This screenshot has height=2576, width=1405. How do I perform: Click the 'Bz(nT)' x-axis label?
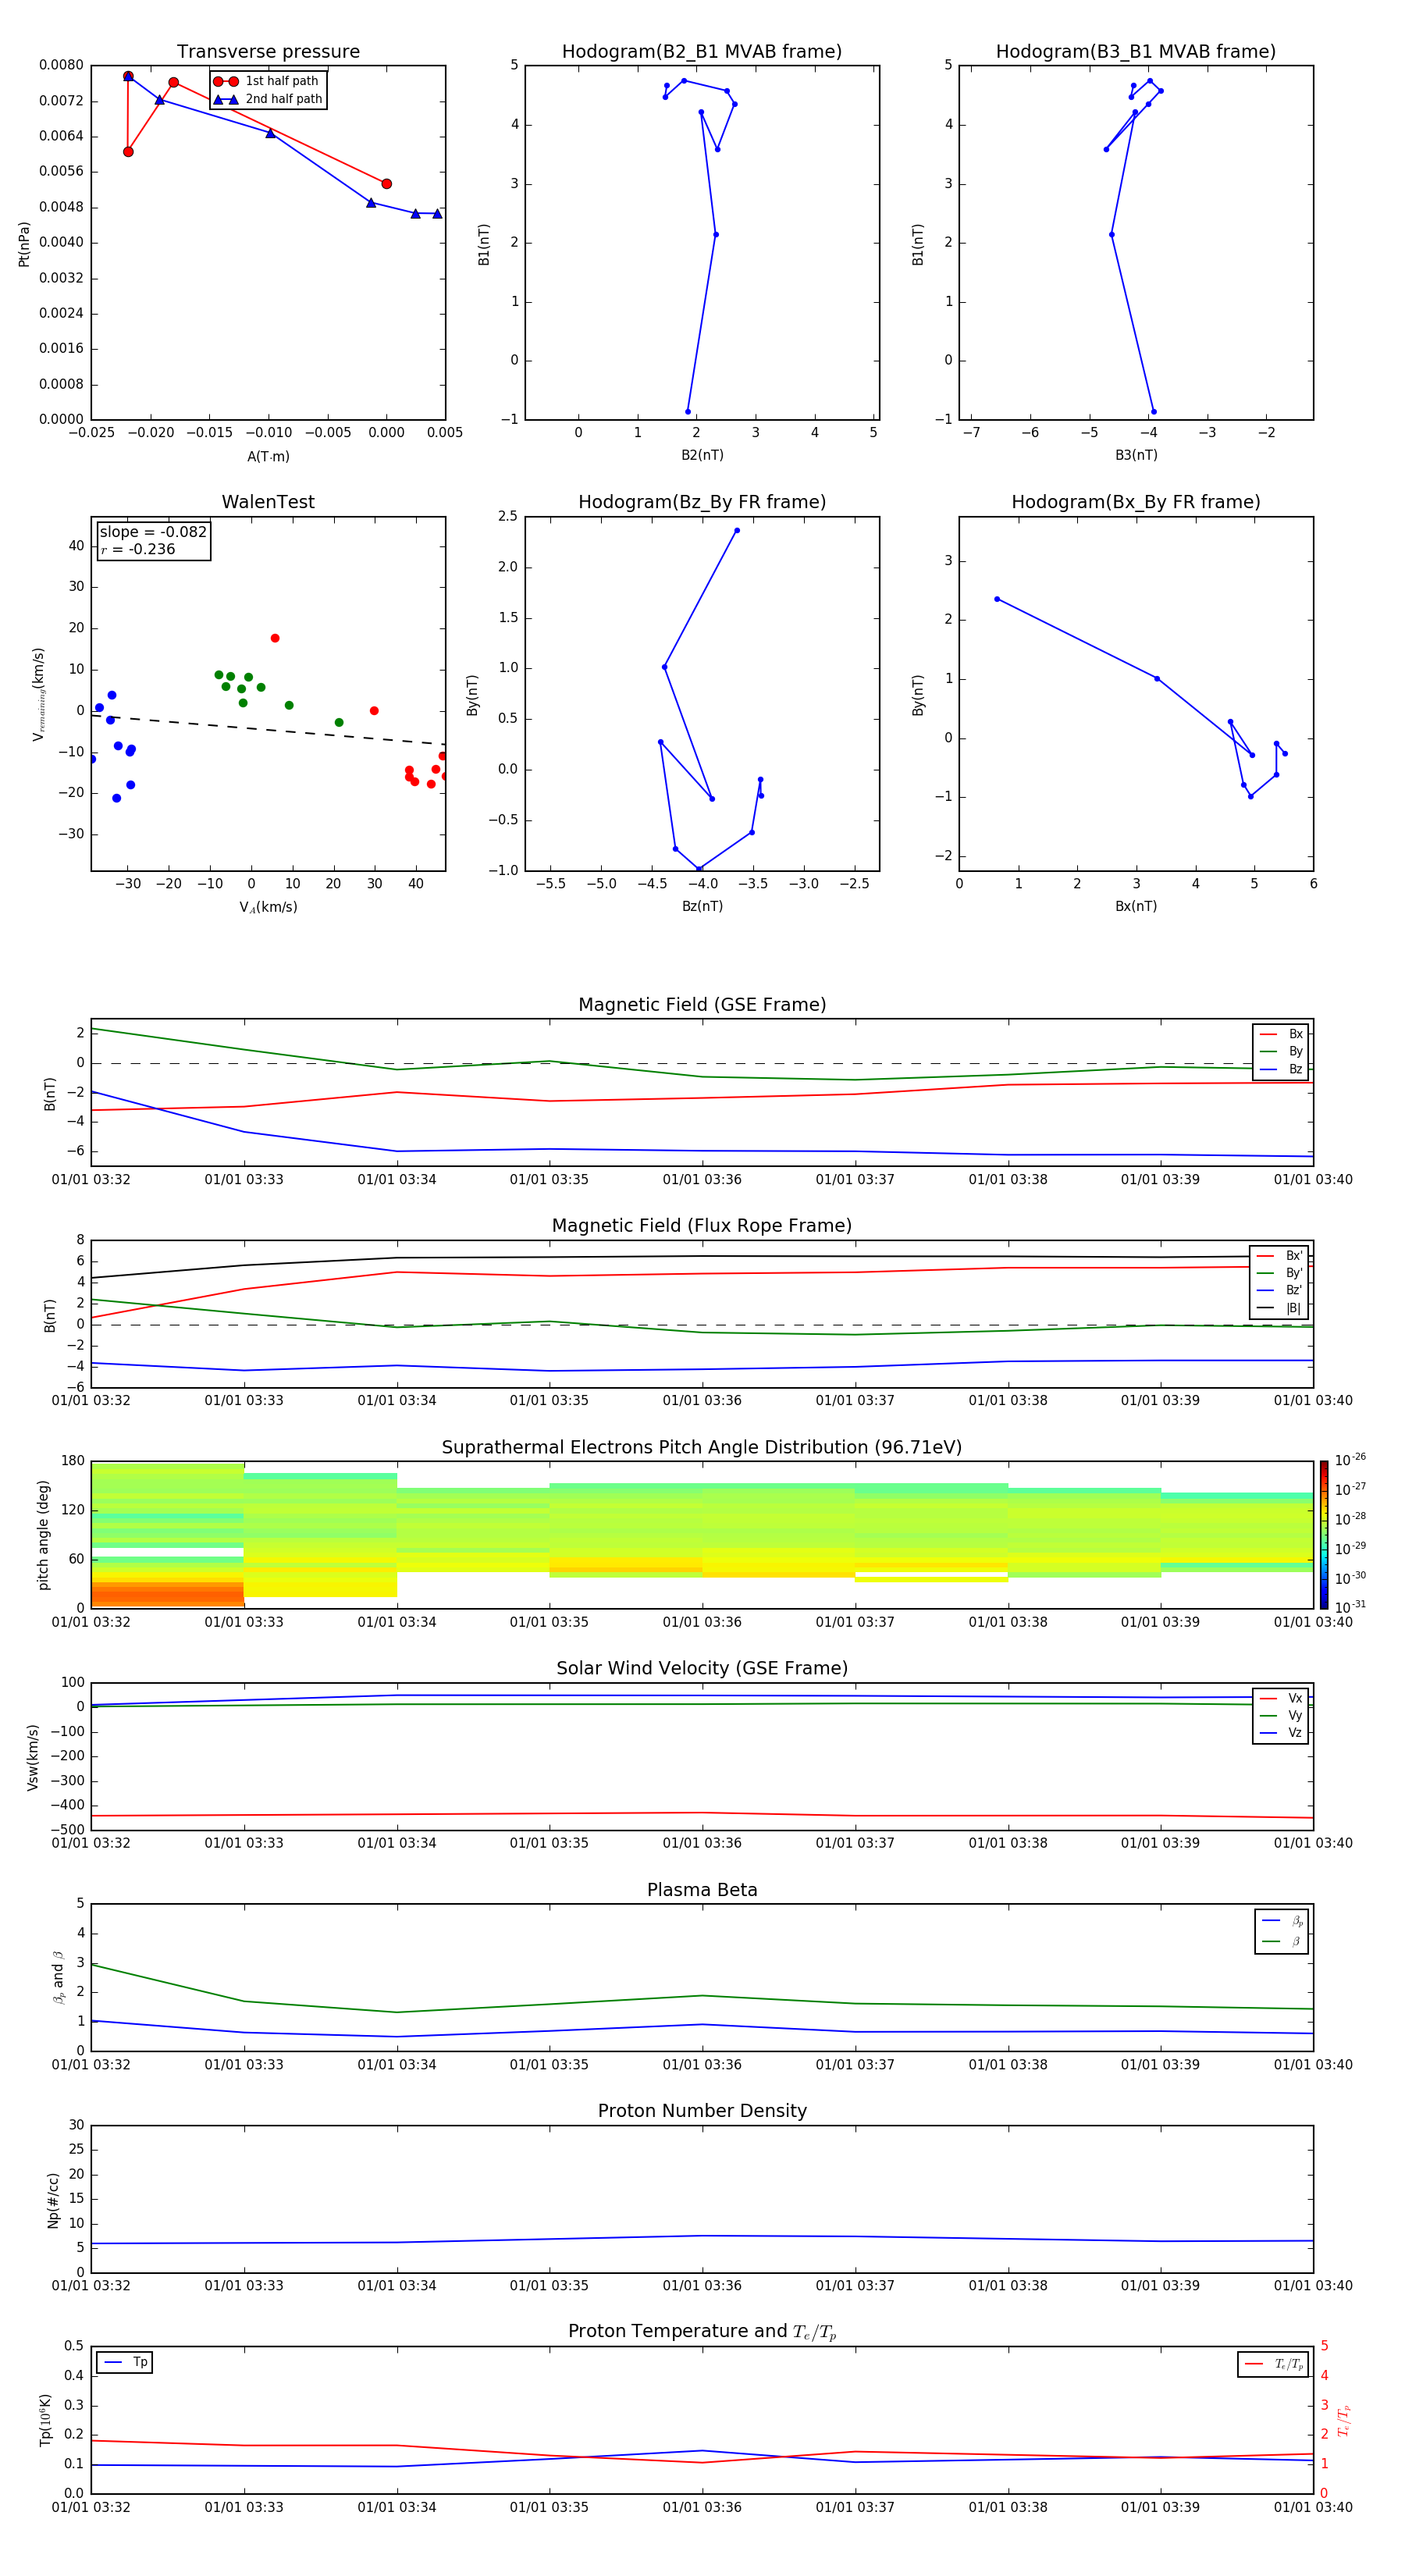point(702,906)
